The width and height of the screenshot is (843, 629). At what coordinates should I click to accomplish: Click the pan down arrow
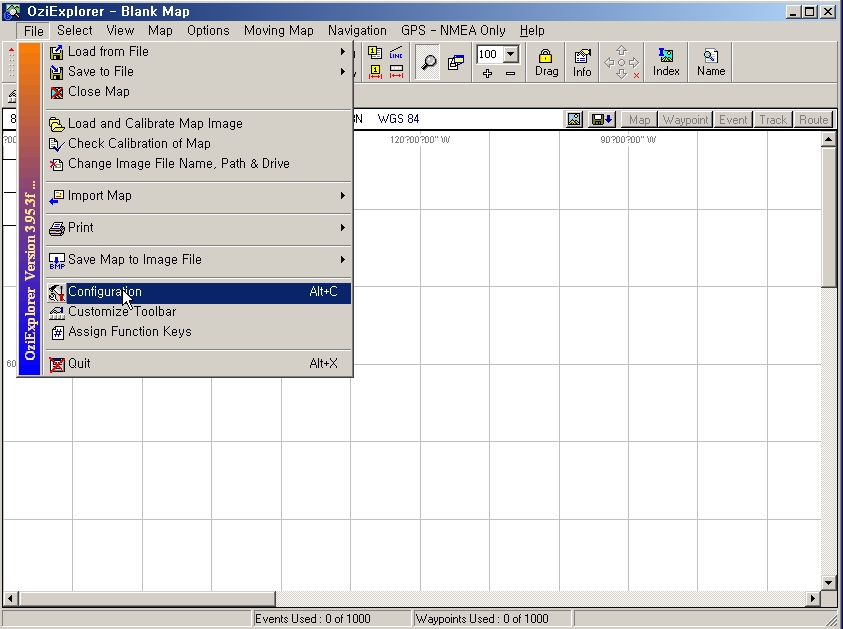pyautogui.click(x=621, y=75)
